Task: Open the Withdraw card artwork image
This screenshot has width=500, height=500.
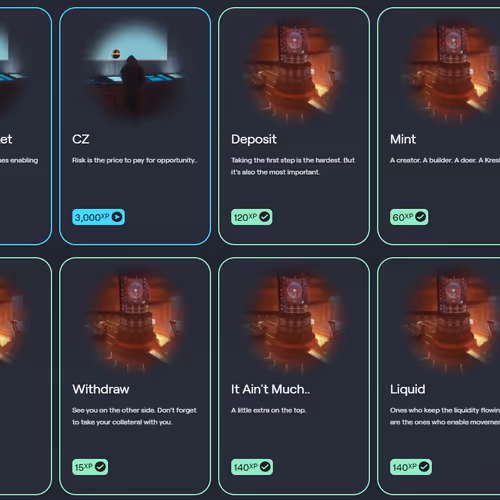Action: (x=135, y=322)
